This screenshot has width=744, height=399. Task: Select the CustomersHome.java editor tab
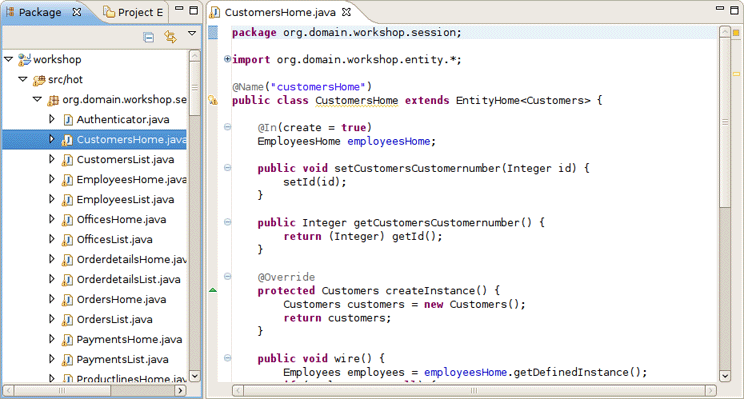tap(280, 12)
